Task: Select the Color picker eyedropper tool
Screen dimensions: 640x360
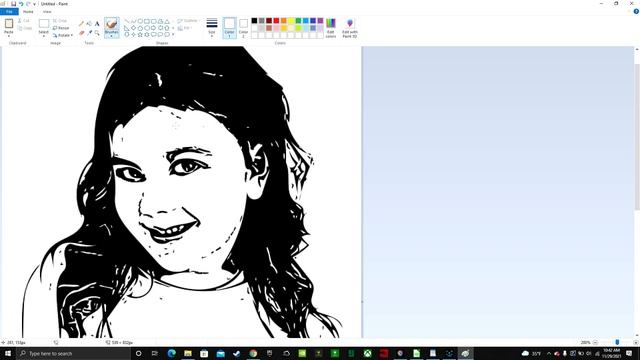Action: point(89,33)
